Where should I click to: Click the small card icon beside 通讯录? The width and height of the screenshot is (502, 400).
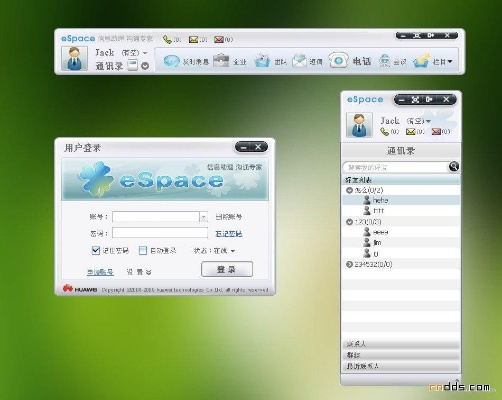132,65
